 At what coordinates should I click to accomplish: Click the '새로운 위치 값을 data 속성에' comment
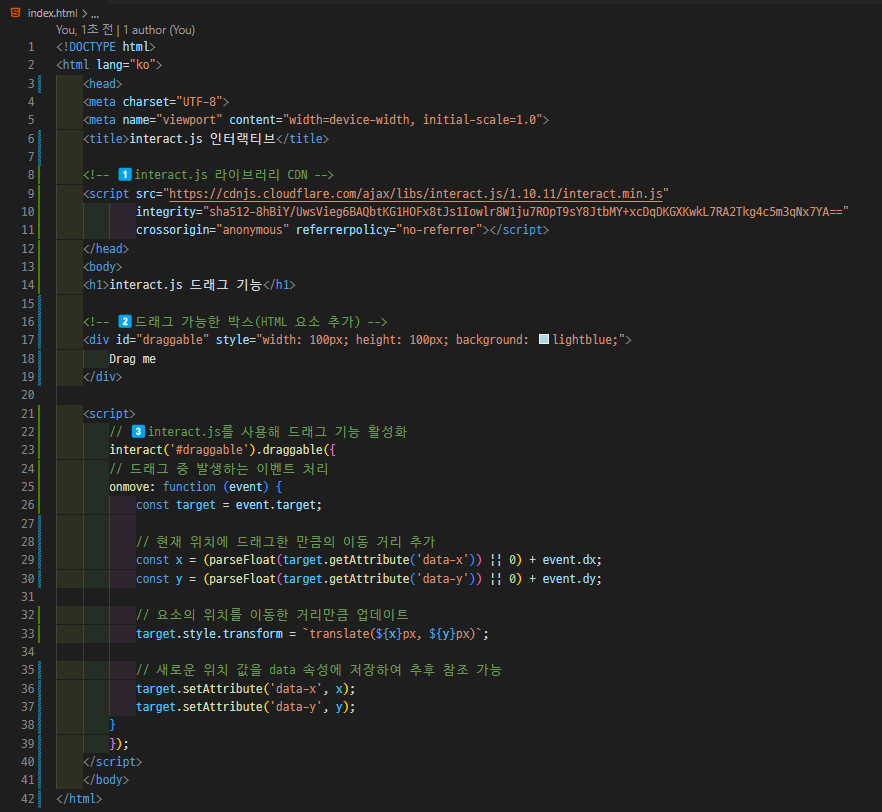[x=319, y=670]
